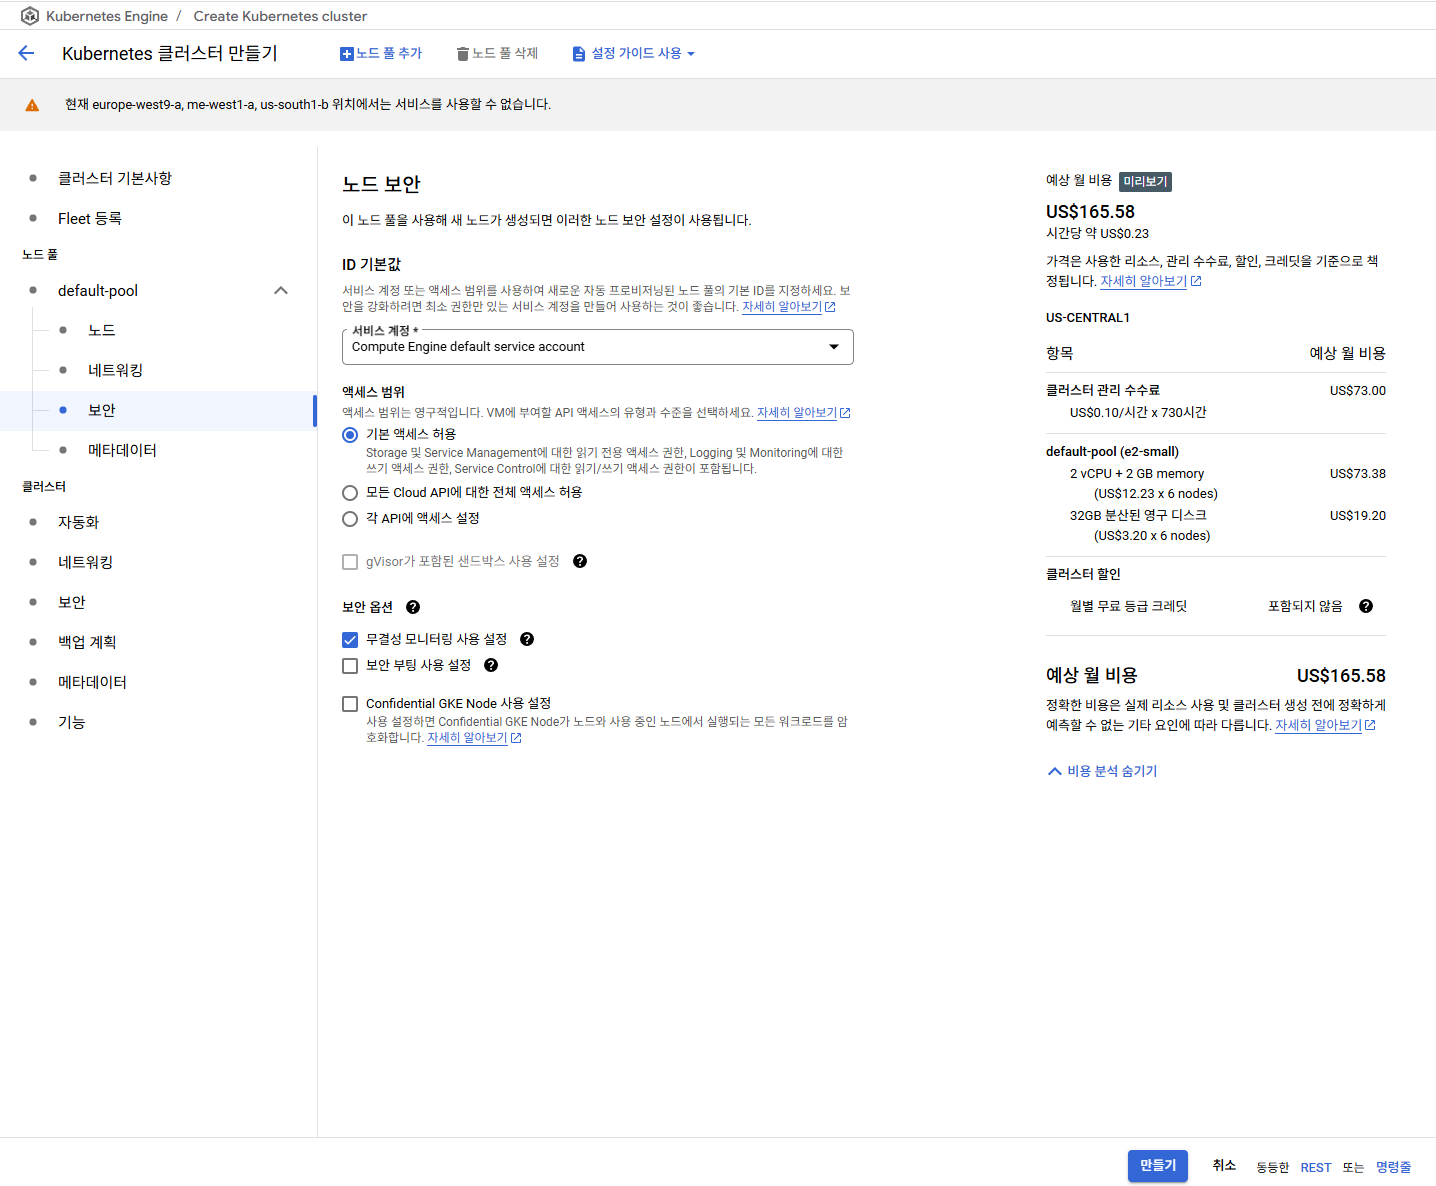
Task: Open help for gVisor sandbox option
Action: pos(580,561)
